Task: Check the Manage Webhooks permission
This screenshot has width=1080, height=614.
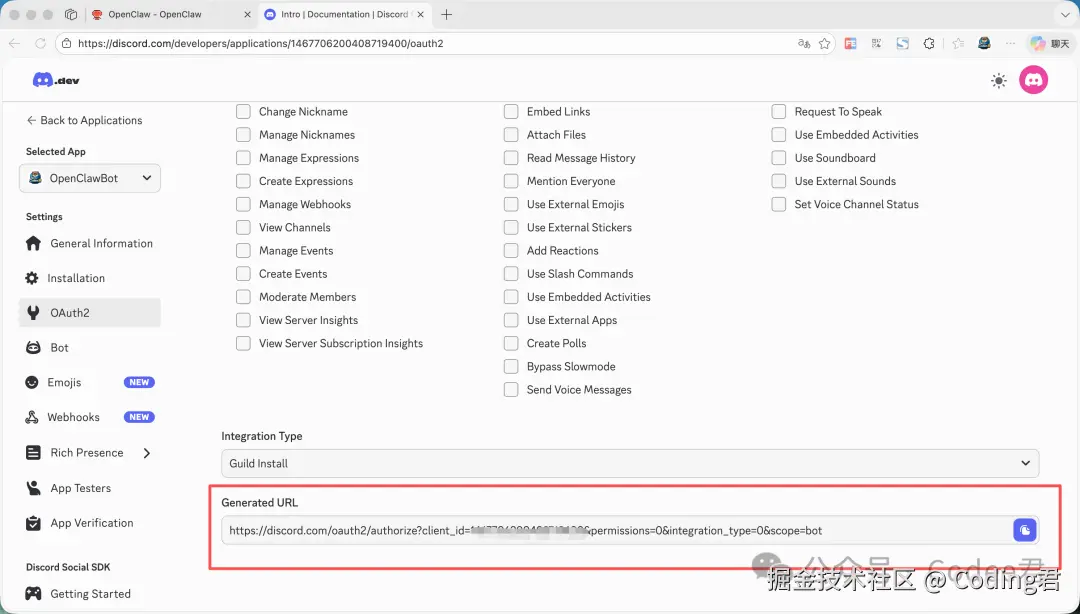Action: [243, 204]
